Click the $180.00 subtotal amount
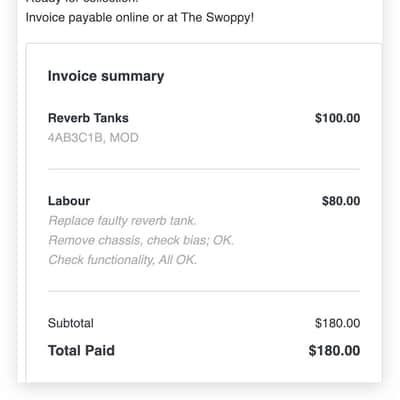400x400 pixels. [338, 323]
